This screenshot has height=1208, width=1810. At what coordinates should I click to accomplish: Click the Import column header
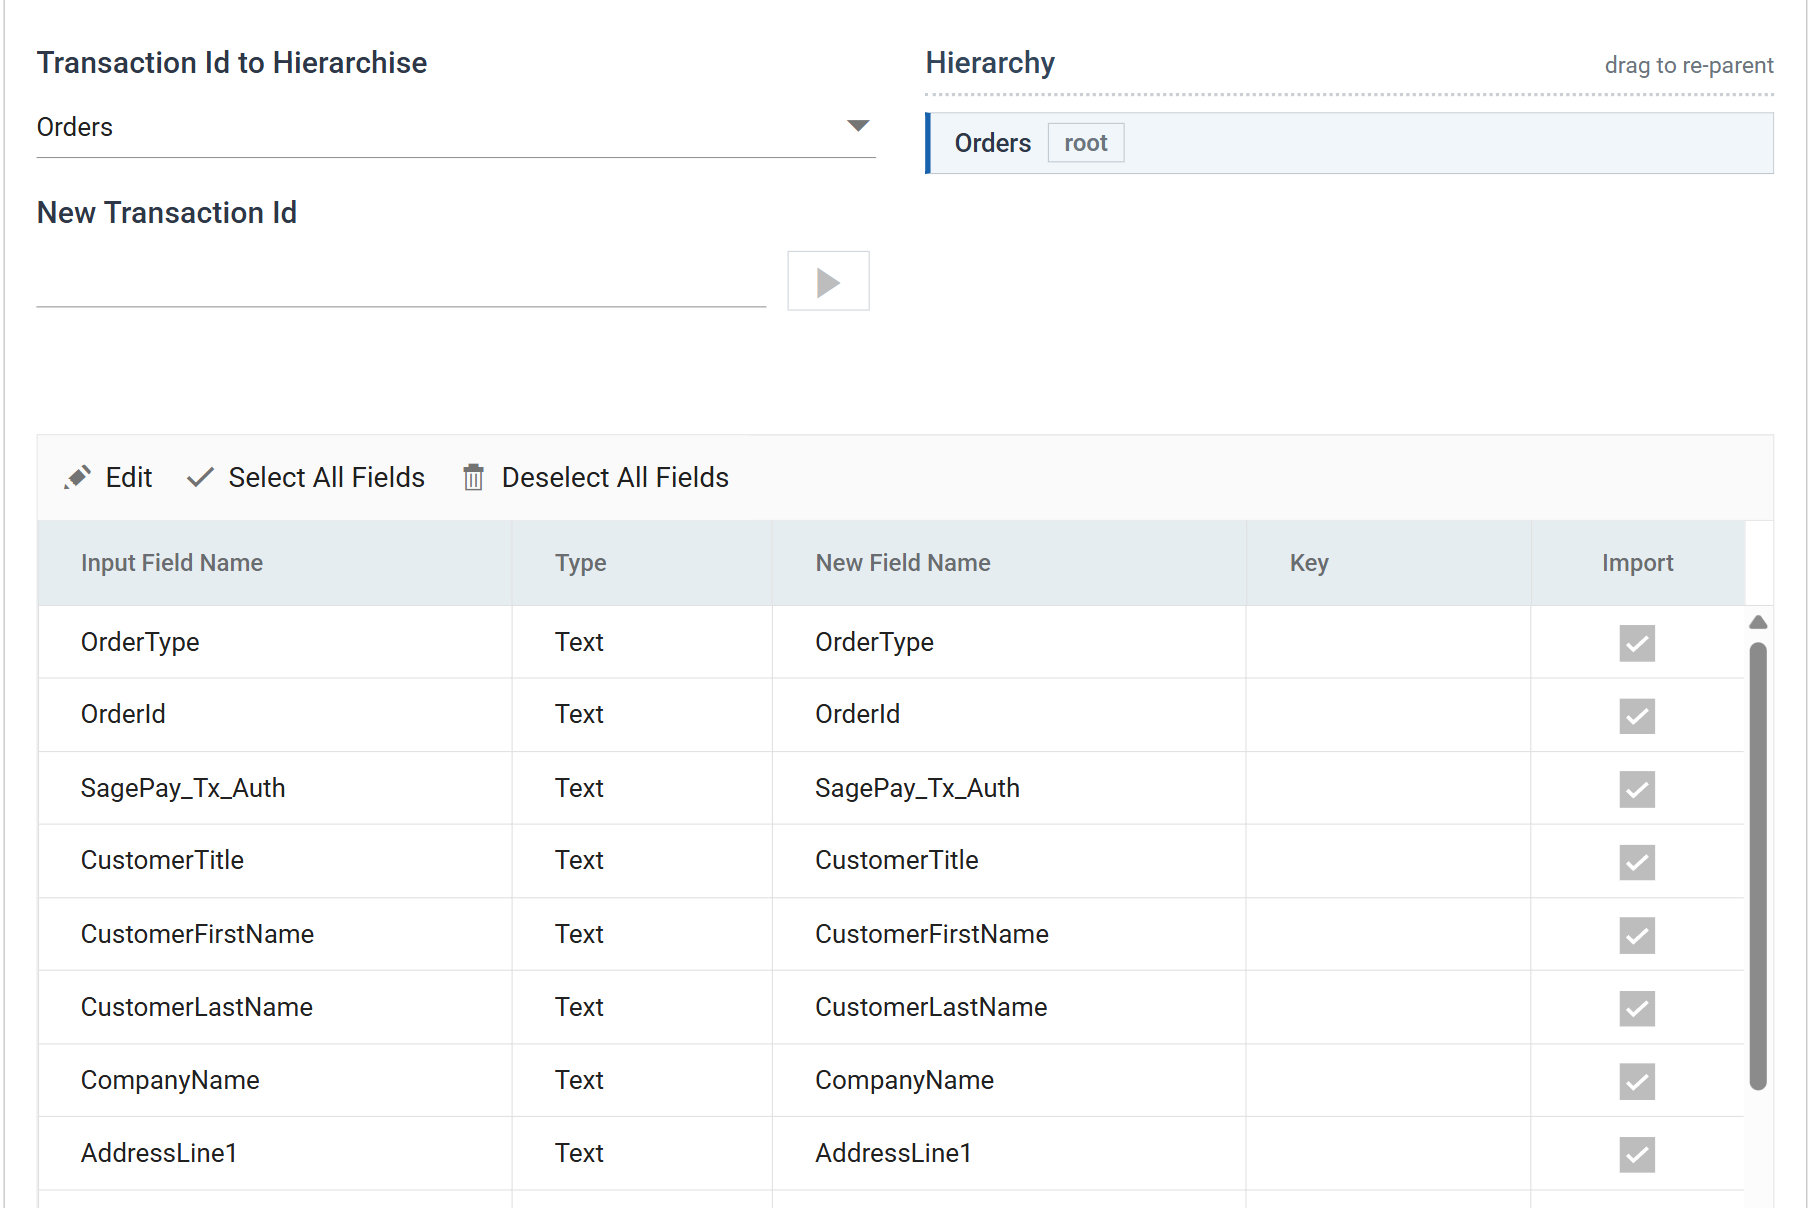(1637, 563)
